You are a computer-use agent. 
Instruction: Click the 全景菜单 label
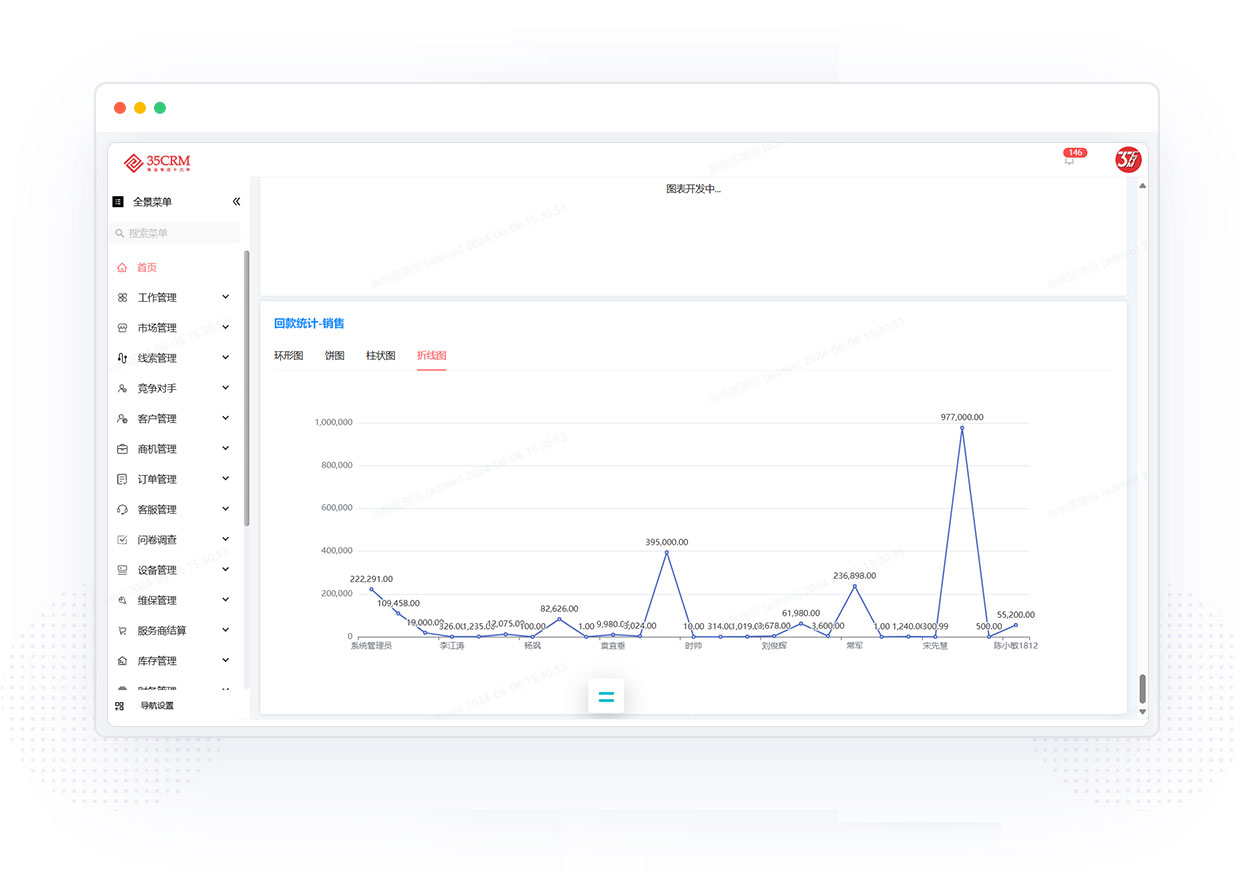152,202
